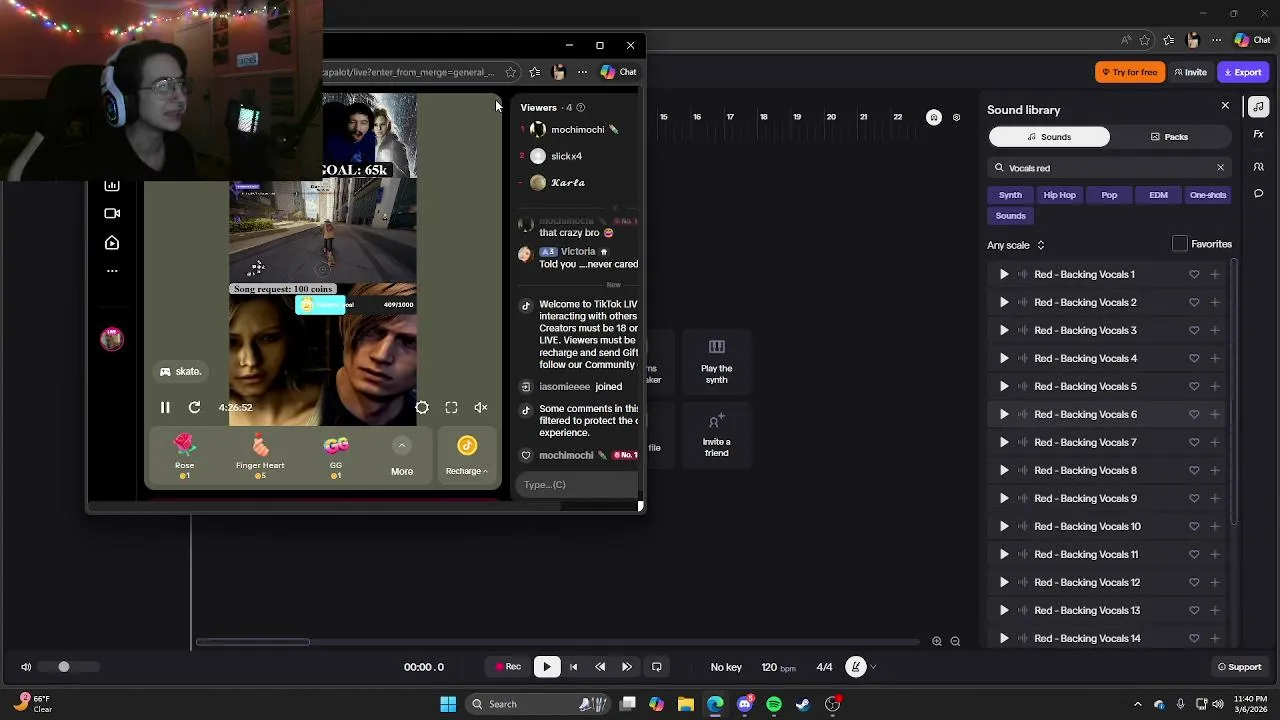This screenshot has height=720, width=1280.
Task: Add Red - Backing Vocals 10 to project
Action: point(1215,526)
